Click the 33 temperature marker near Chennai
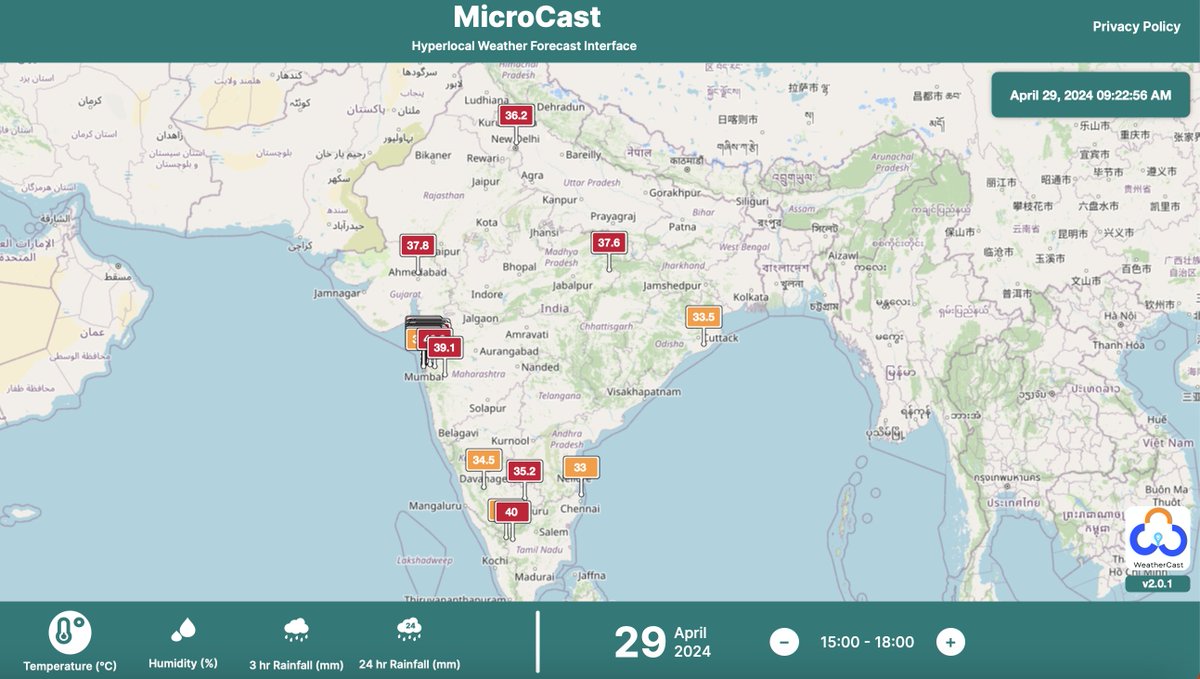Image resolution: width=1200 pixels, height=679 pixels. pyautogui.click(x=581, y=467)
